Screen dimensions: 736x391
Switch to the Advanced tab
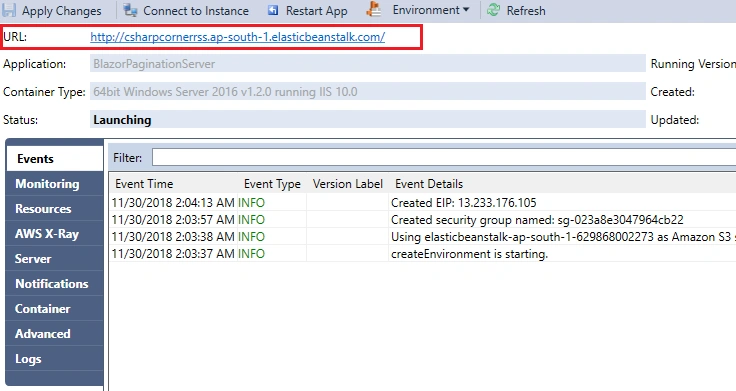coord(54,333)
